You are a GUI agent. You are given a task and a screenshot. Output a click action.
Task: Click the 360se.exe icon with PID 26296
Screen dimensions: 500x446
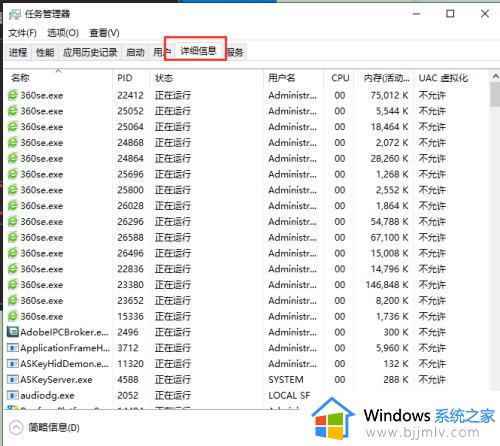click(13, 221)
